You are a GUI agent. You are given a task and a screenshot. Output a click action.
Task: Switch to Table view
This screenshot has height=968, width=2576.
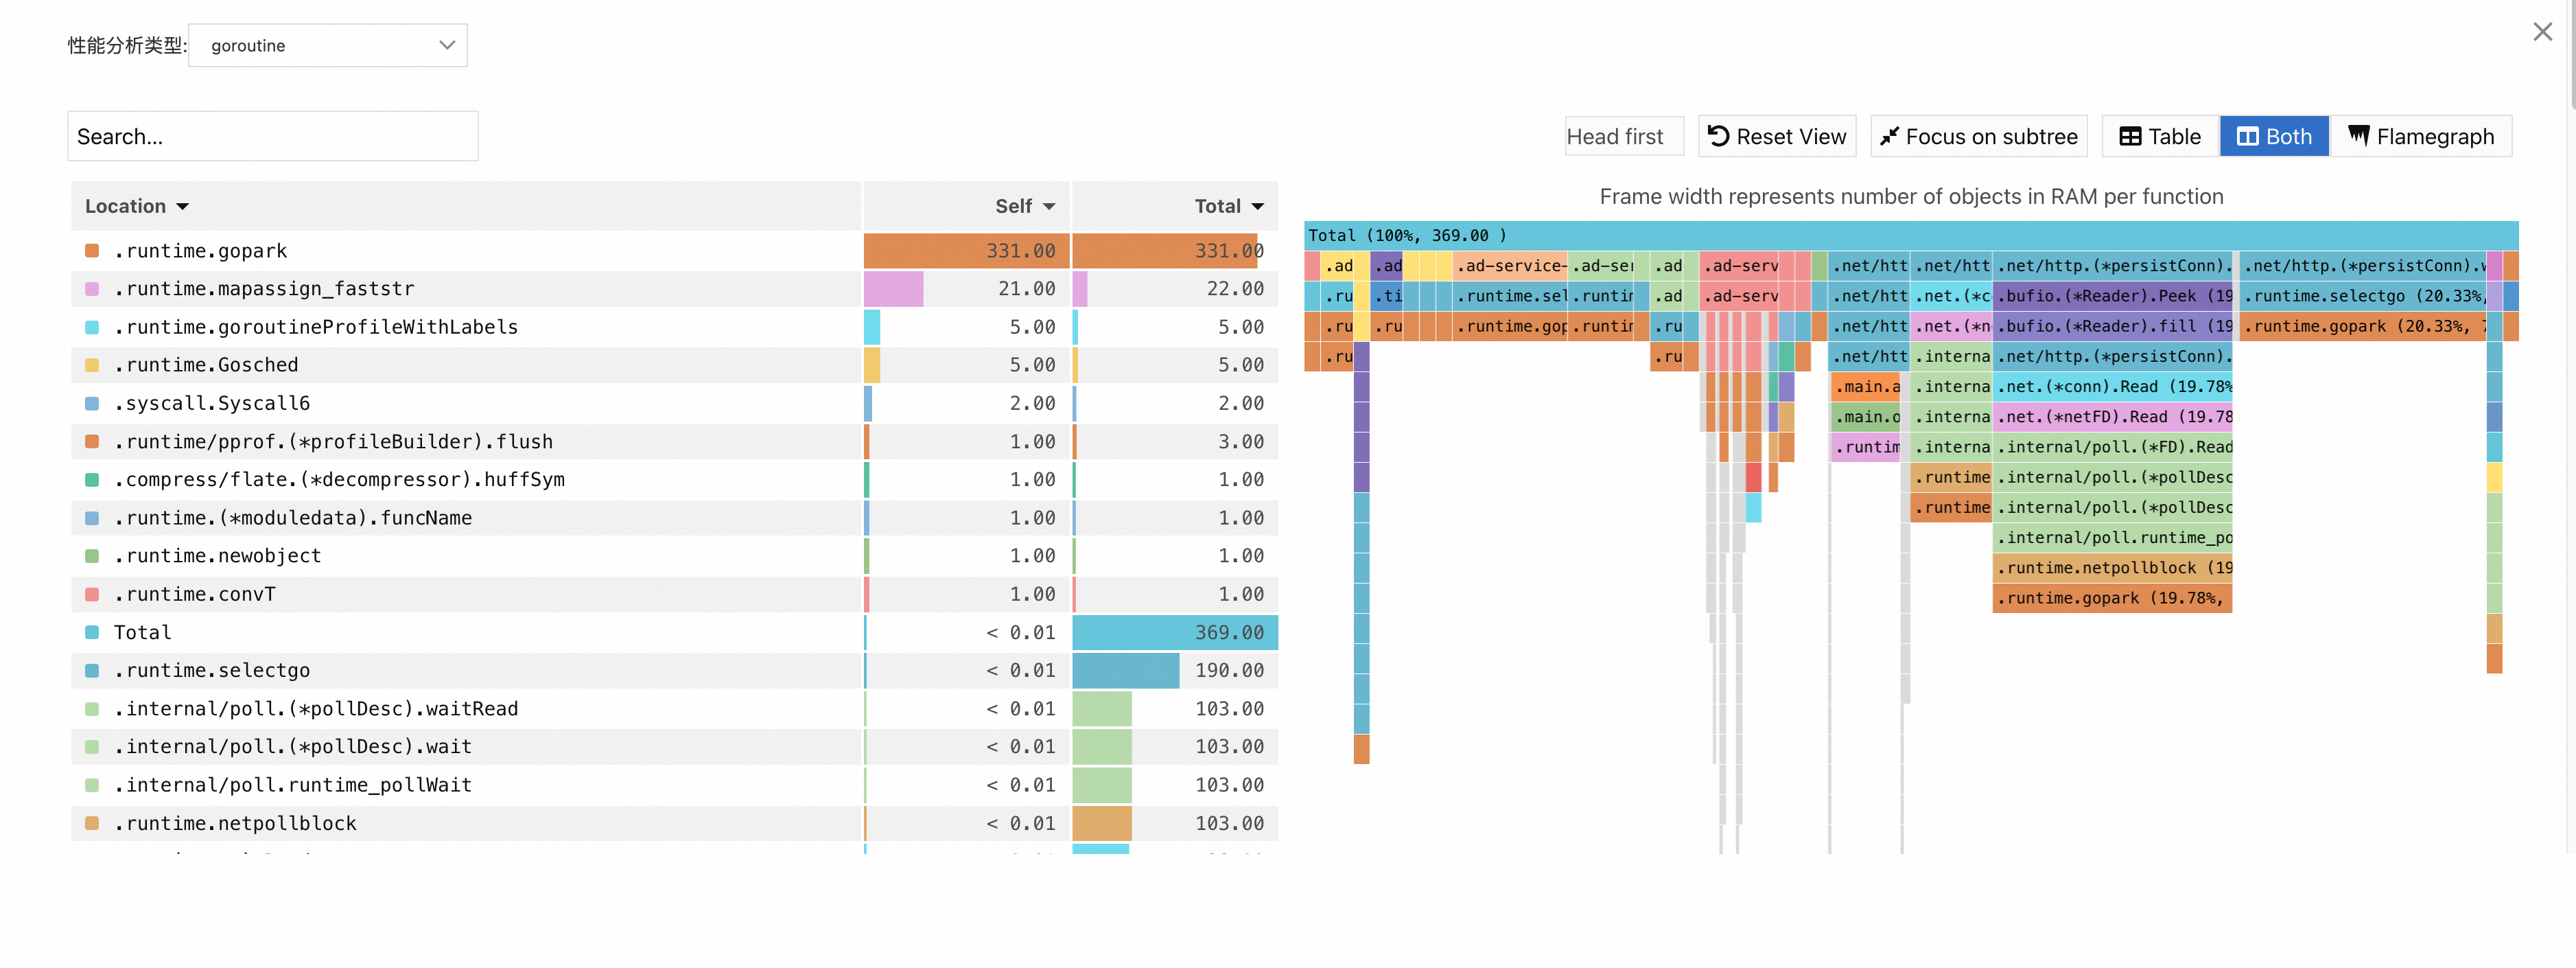2160,137
